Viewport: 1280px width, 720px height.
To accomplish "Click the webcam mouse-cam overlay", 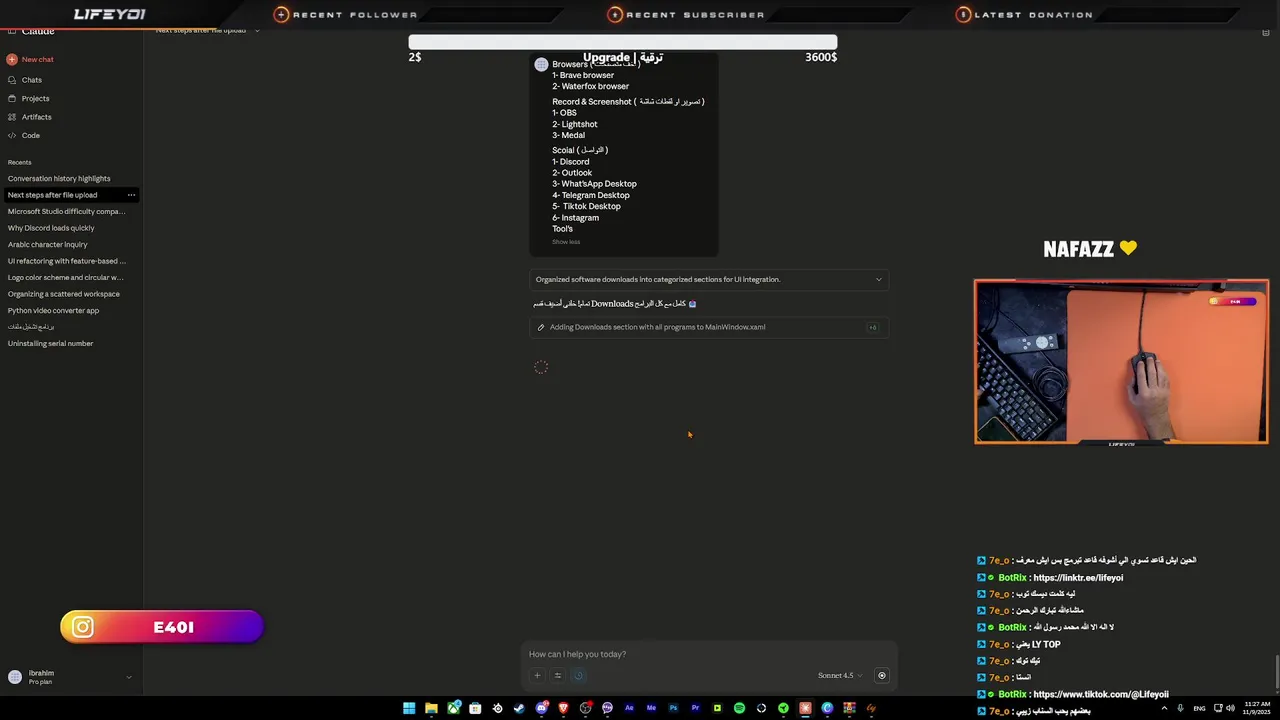I will [x=1121, y=361].
